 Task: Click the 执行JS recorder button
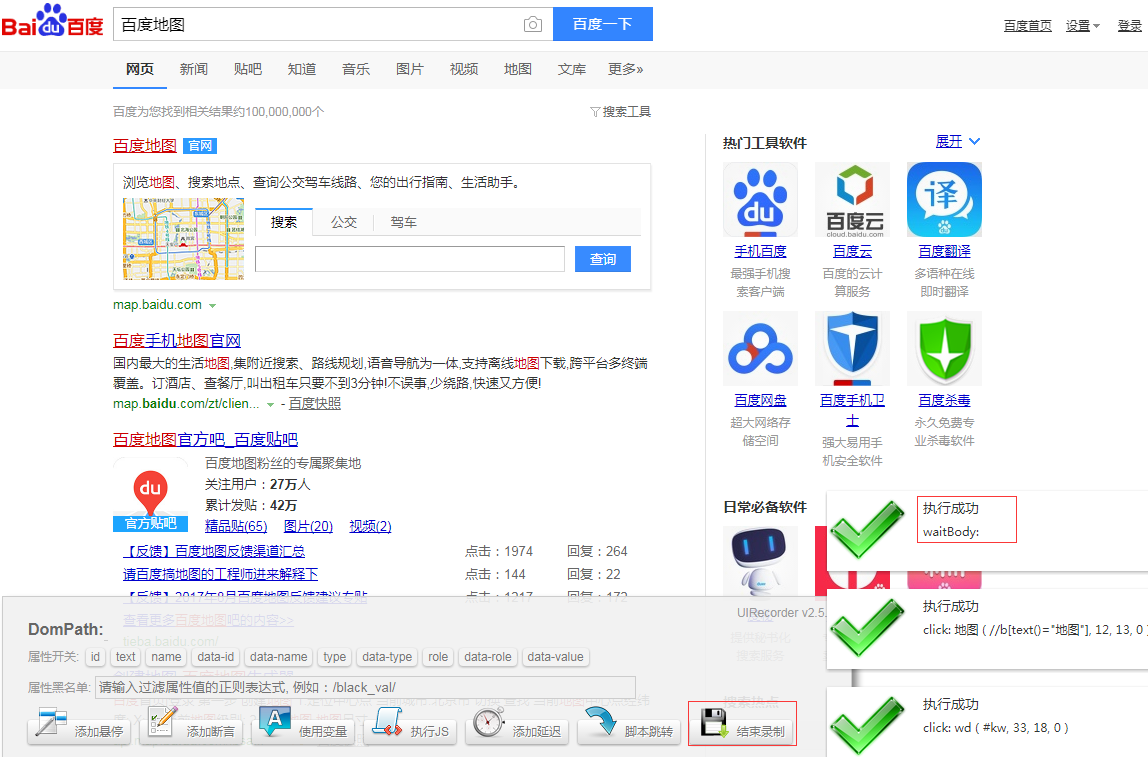click(x=414, y=726)
